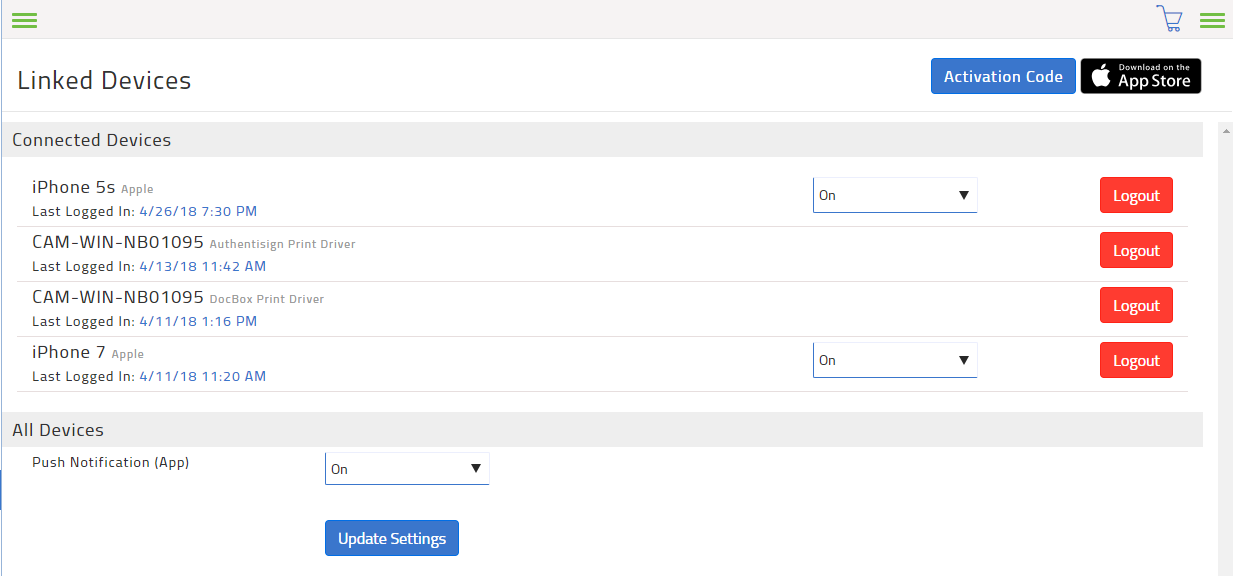1233x576 pixels.
Task: Click the iPhone 7 last login date
Action: pos(202,377)
